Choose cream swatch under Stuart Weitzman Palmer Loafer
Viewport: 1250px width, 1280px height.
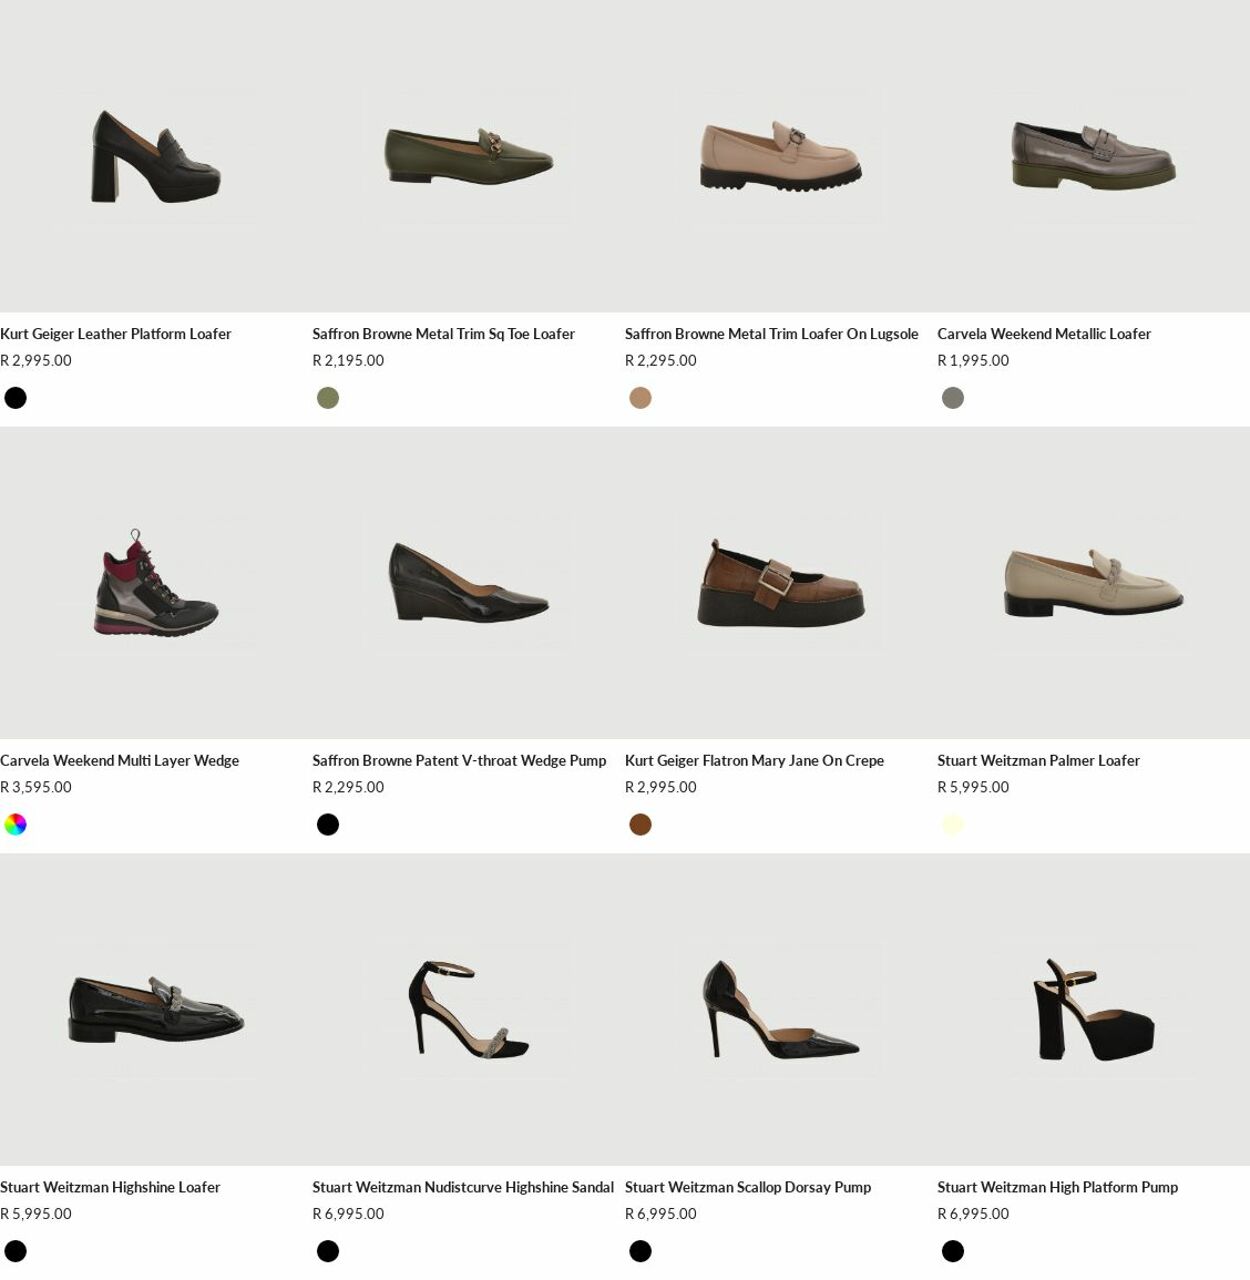point(953,825)
